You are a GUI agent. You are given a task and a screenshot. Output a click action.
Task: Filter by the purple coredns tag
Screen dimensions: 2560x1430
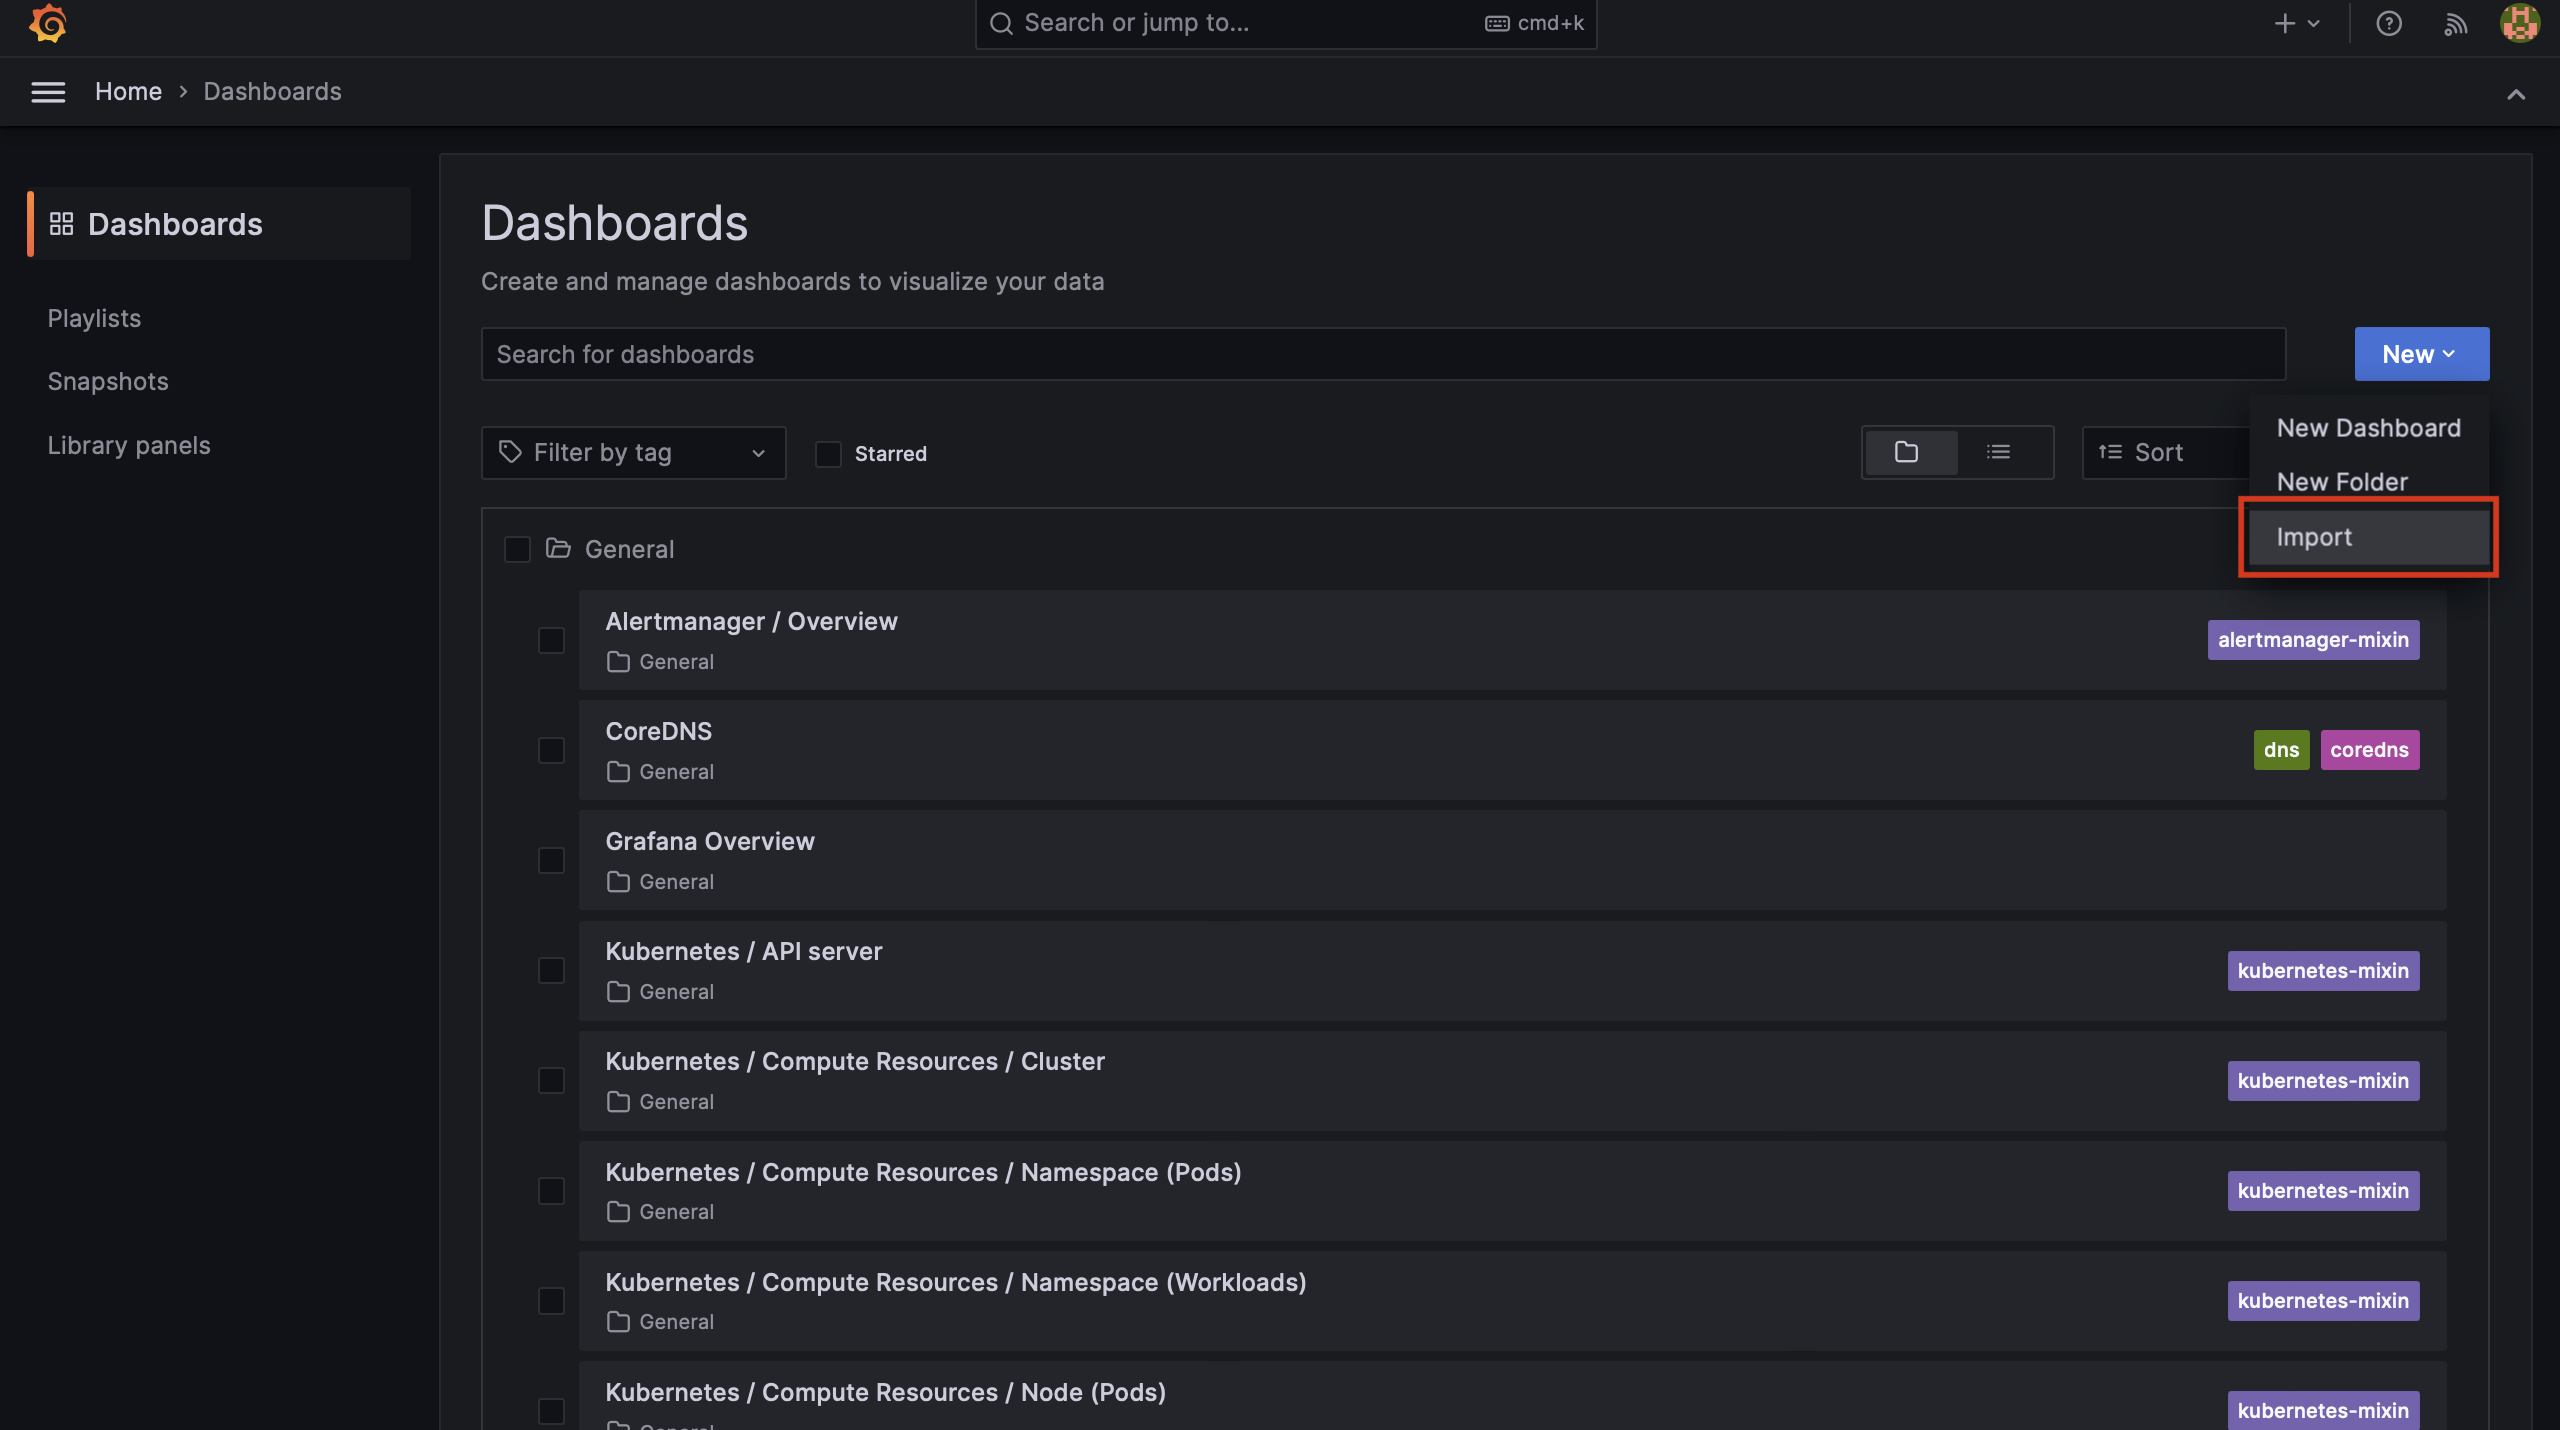2369,750
